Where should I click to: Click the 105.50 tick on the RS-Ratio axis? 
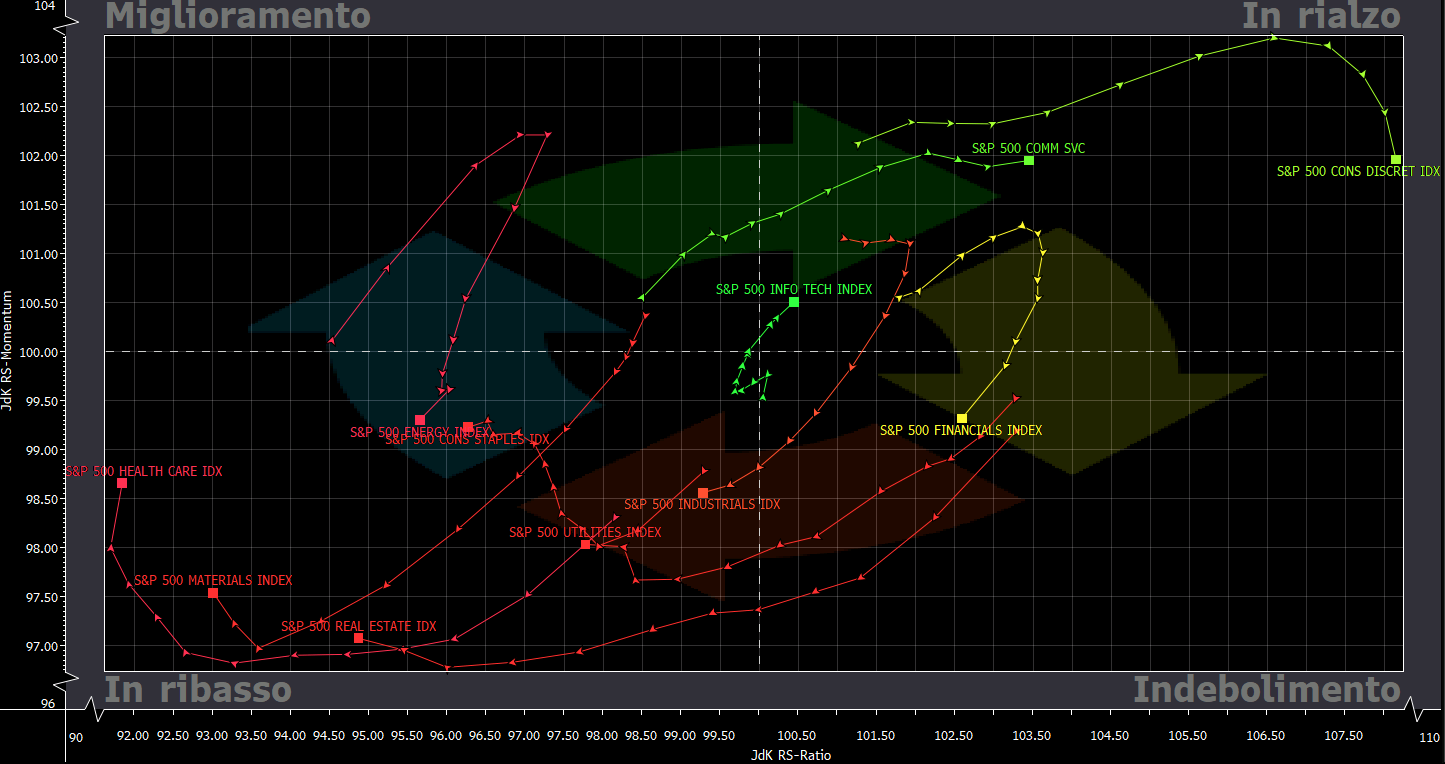tap(1187, 736)
